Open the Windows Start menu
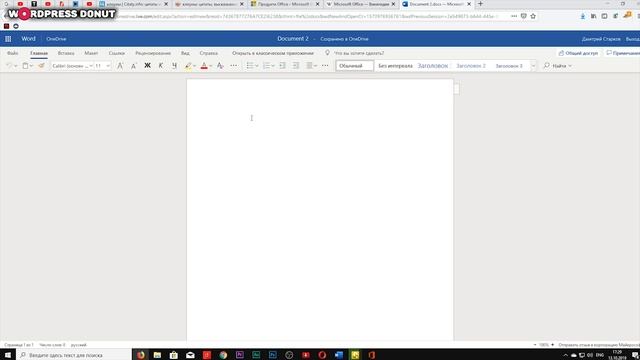The width and height of the screenshot is (640, 360). [x=8, y=355]
